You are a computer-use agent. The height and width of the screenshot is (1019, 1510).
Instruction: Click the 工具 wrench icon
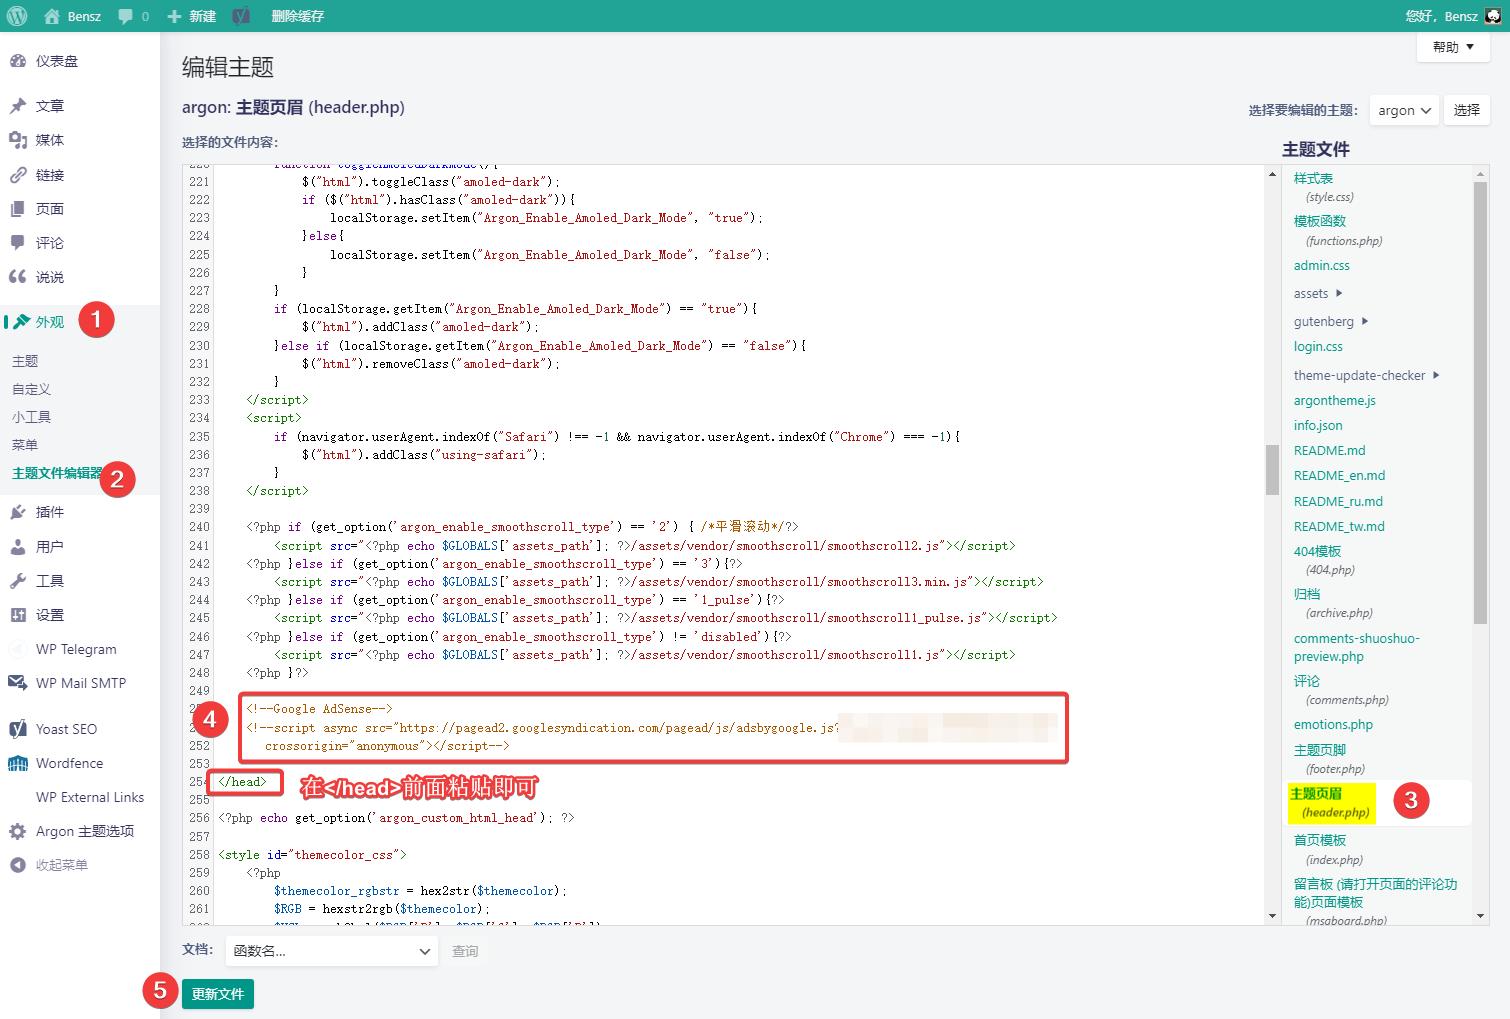click(x=18, y=581)
